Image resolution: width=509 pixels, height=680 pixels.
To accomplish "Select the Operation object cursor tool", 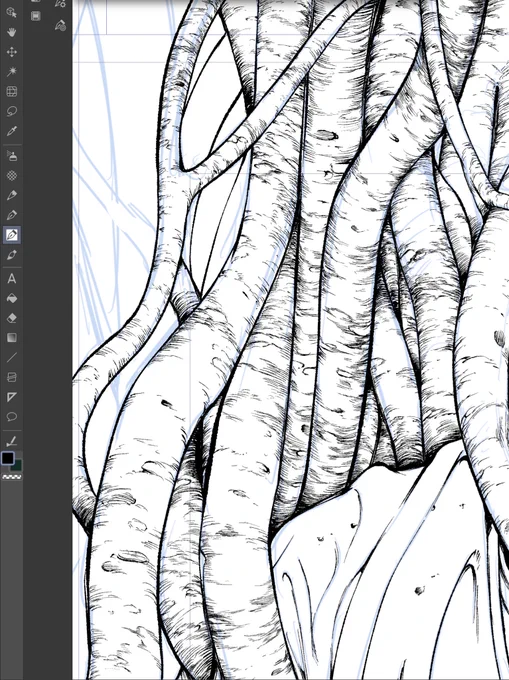I will click(x=11, y=13).
